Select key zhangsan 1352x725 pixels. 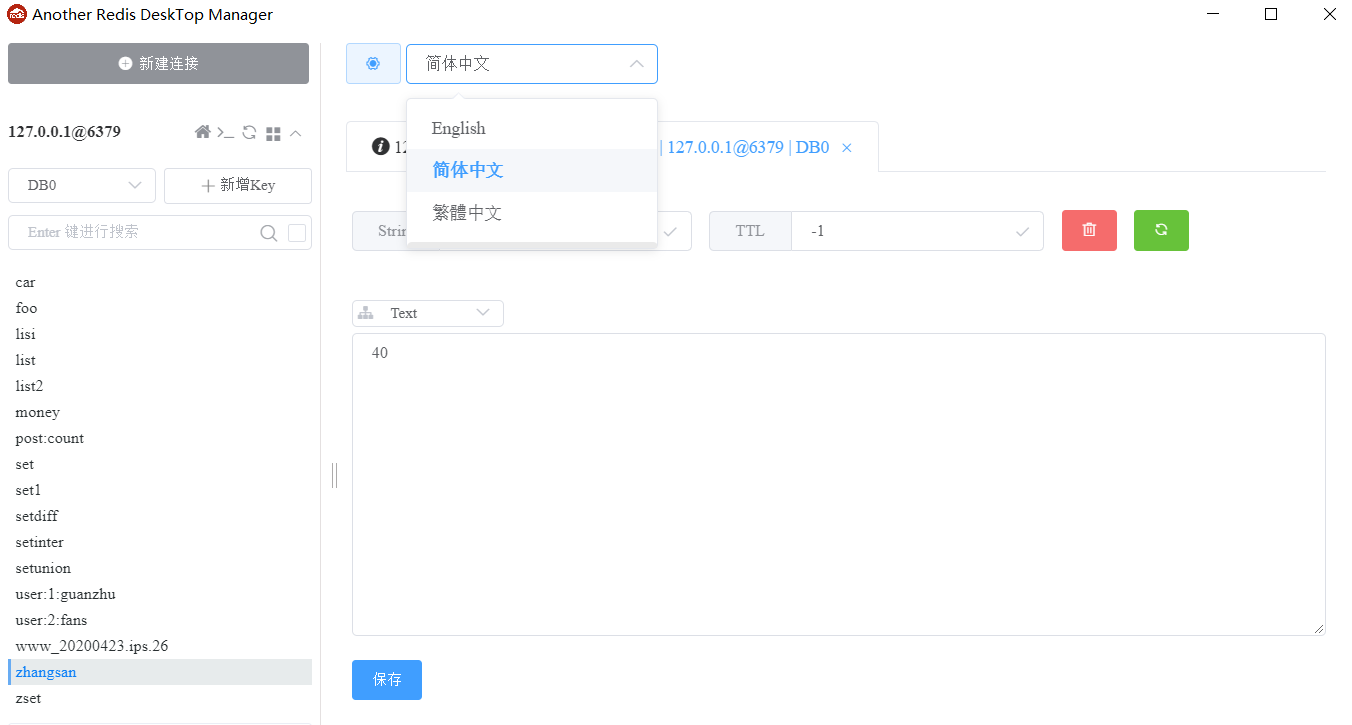[160, 672]
